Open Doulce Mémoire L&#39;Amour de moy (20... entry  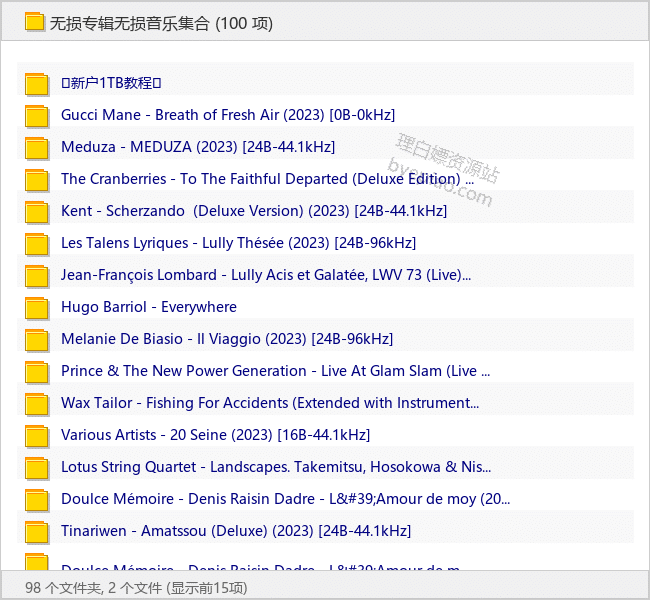click(285, 499)
